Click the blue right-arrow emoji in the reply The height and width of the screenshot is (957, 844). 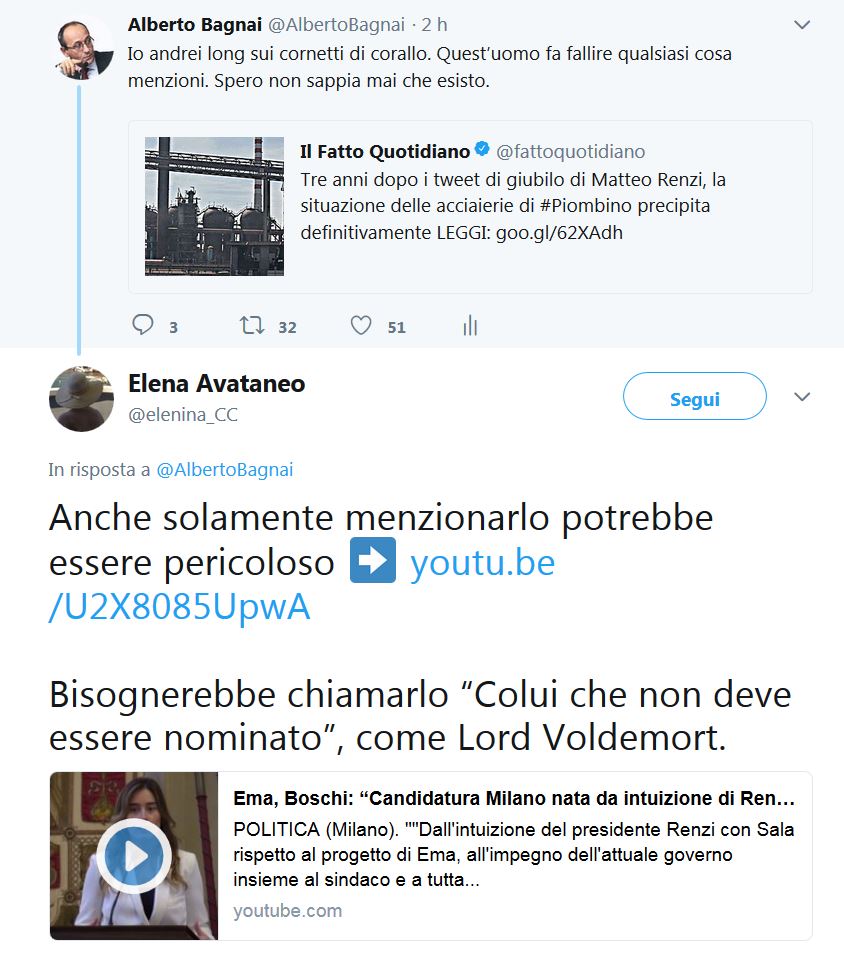pyautogui.click(x=372, y=560)
